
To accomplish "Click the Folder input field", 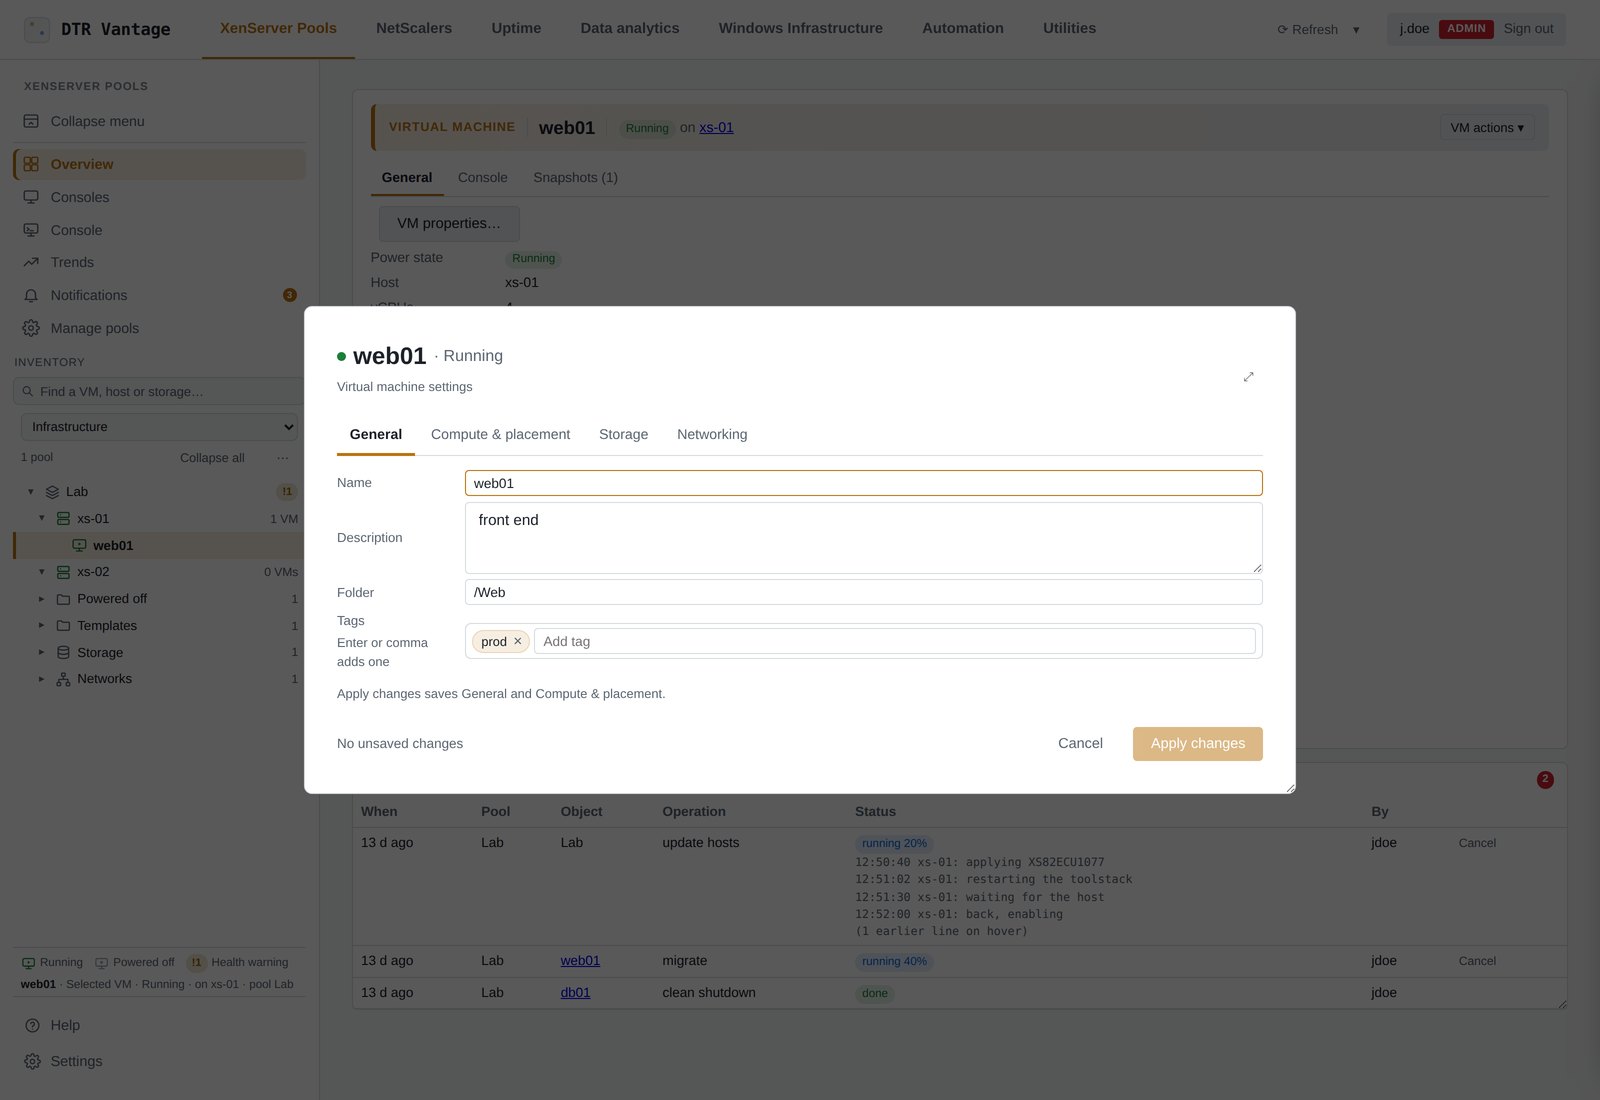I will tap(863, 592).
